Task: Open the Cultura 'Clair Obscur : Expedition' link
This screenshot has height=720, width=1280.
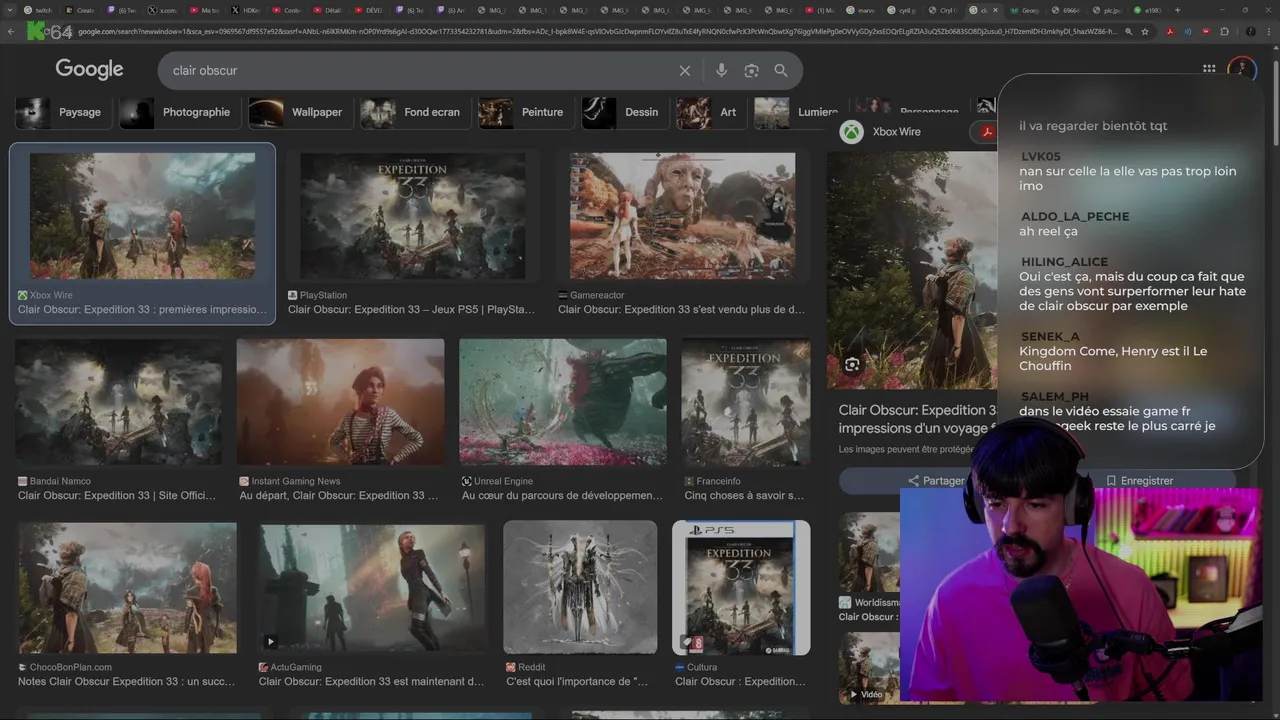Action: [740, 682]
